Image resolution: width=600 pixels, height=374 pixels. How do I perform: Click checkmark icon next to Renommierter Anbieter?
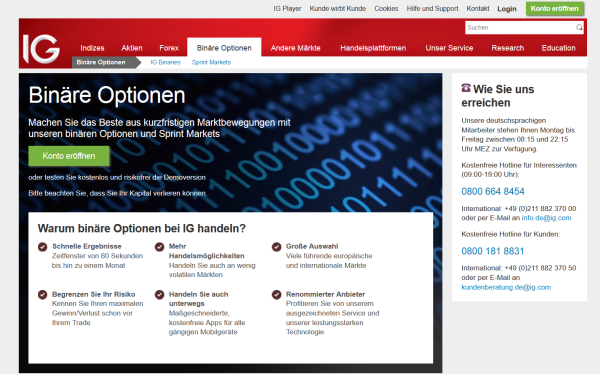(276, 295)
